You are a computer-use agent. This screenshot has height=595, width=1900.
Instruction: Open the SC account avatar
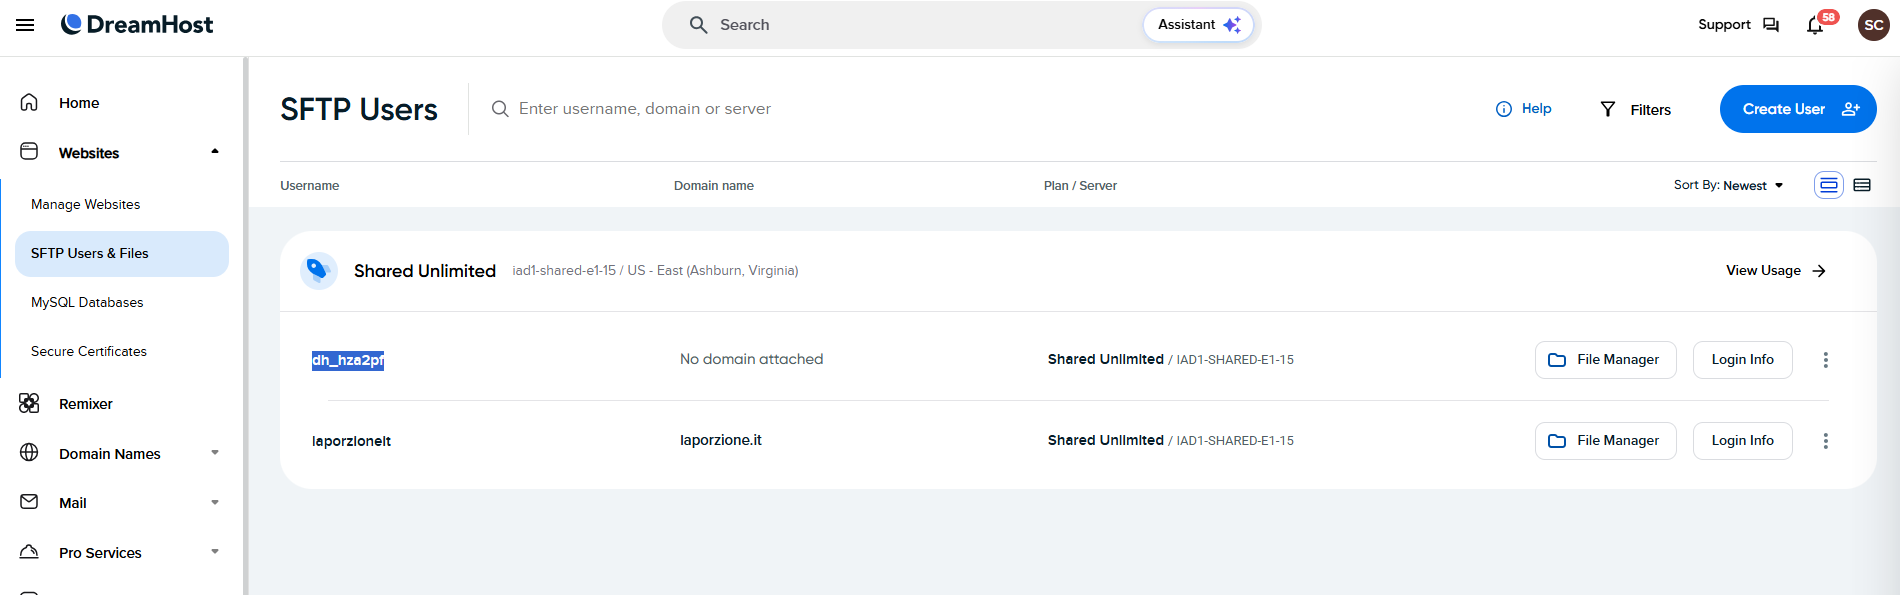pyautogui.click(x=1873, y=25)
